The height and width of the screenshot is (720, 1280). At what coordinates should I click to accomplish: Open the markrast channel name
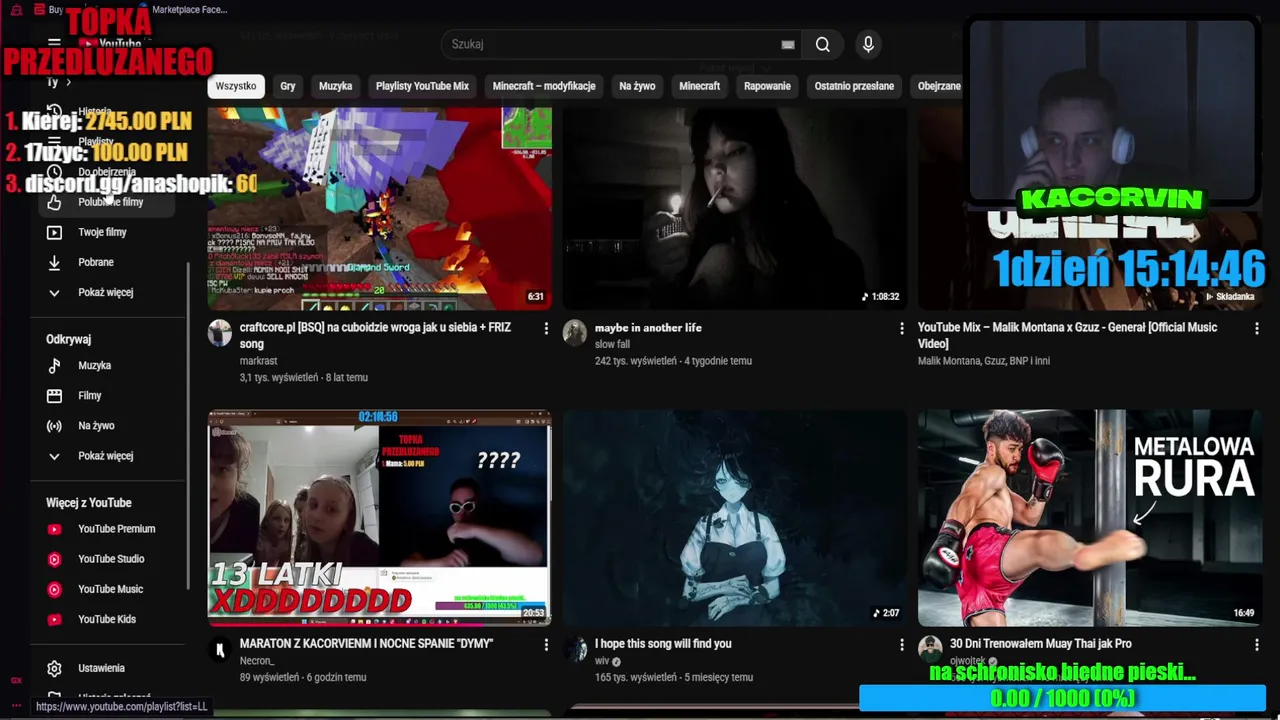coord(258,361)
